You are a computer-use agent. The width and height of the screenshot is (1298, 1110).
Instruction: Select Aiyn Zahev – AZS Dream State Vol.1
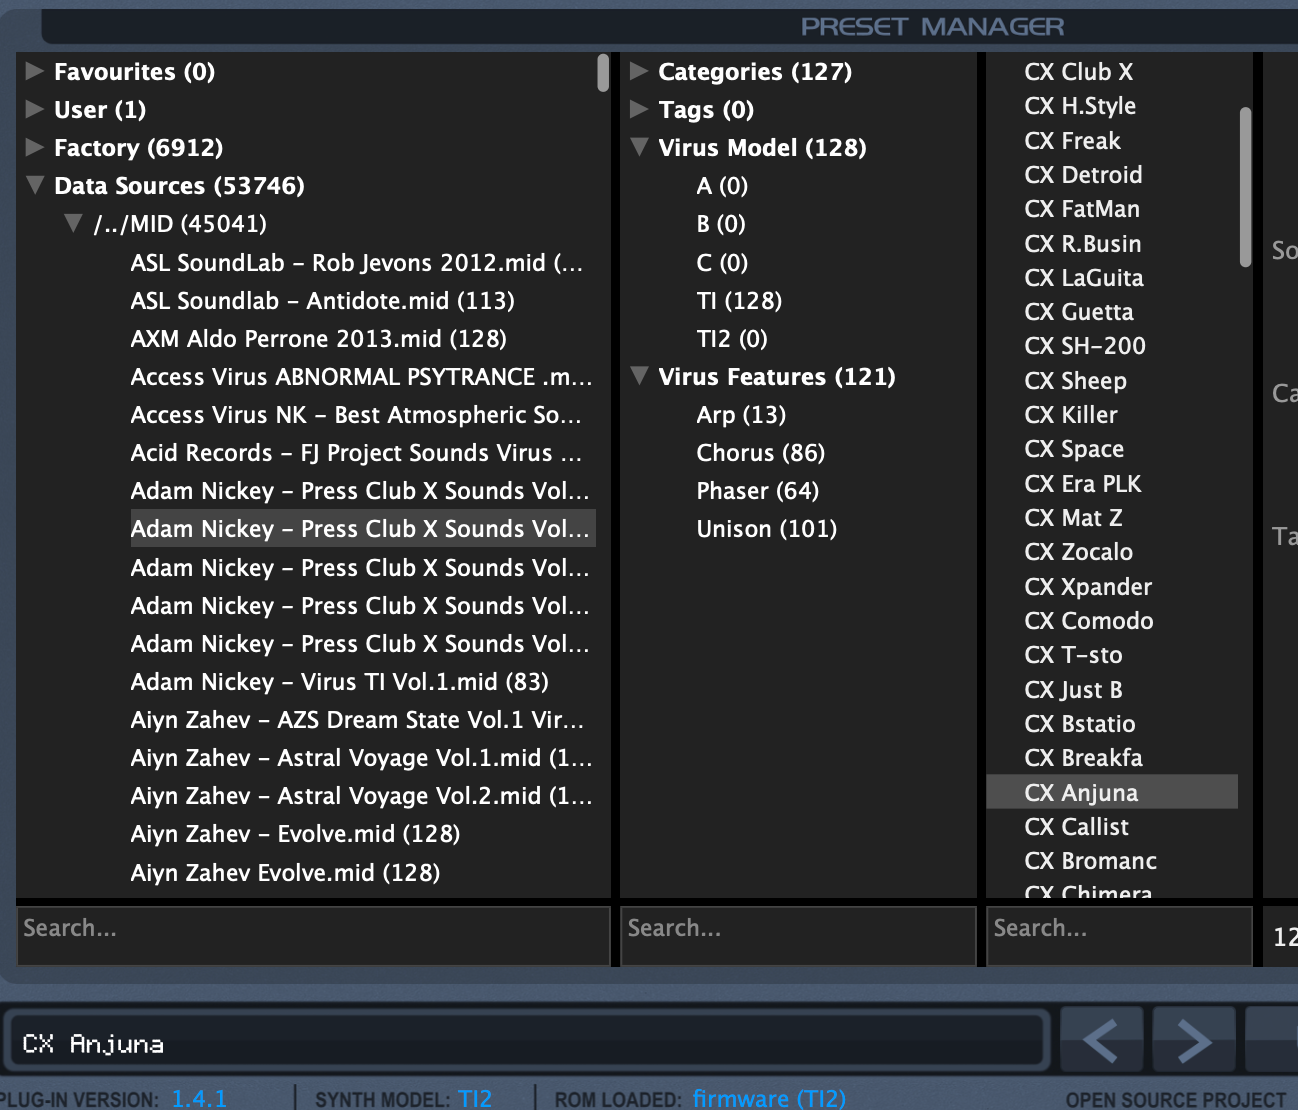(x=357, y=719)
